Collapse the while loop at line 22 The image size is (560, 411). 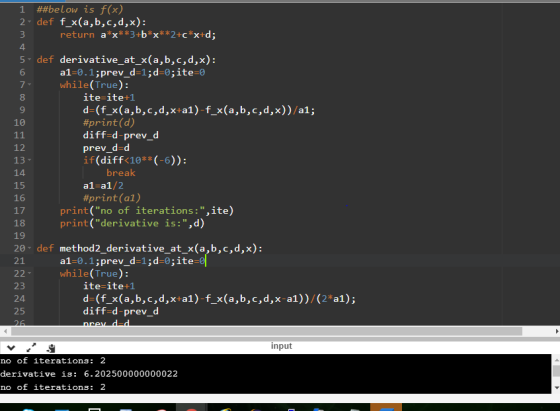point(30,273)
